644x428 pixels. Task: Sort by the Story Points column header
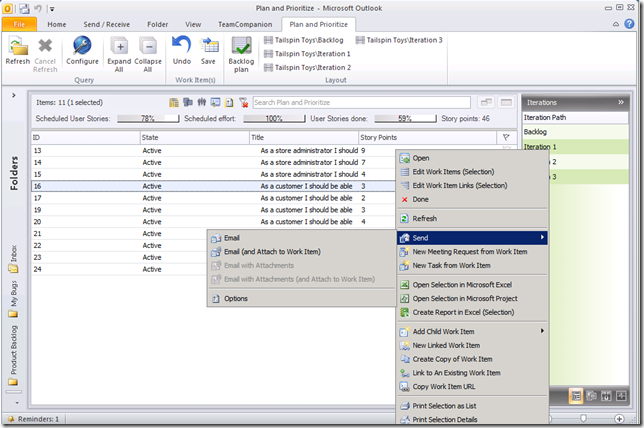coord(427,137)
